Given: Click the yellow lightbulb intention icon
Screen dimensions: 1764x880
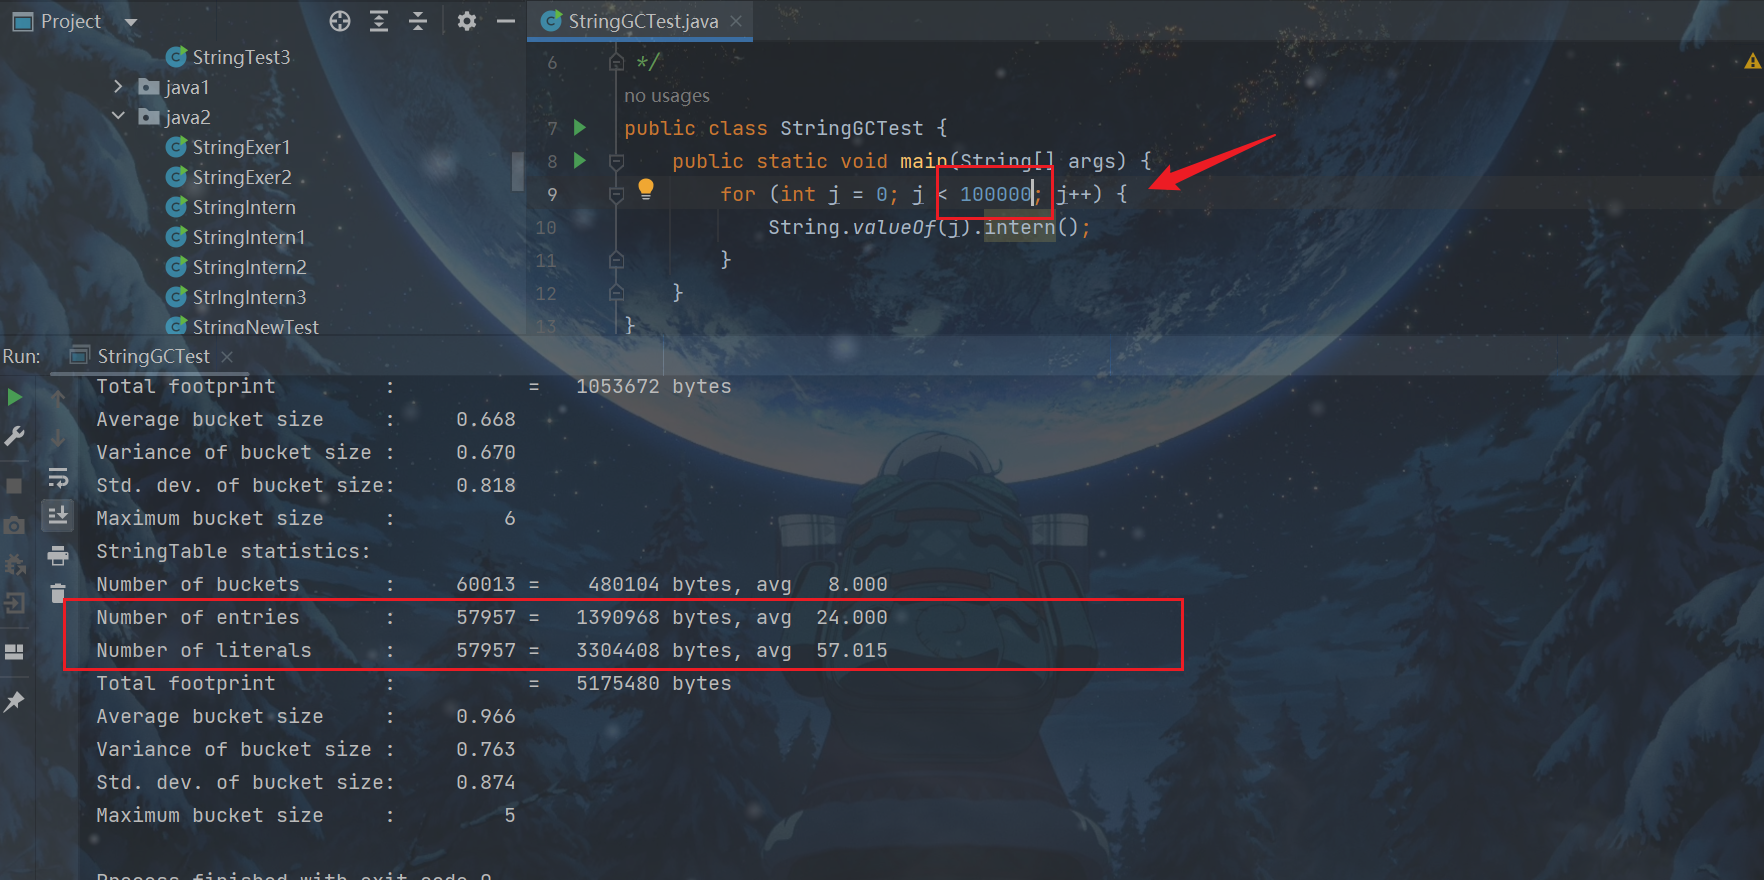Looking at the screenshot, I should (646, 188).
